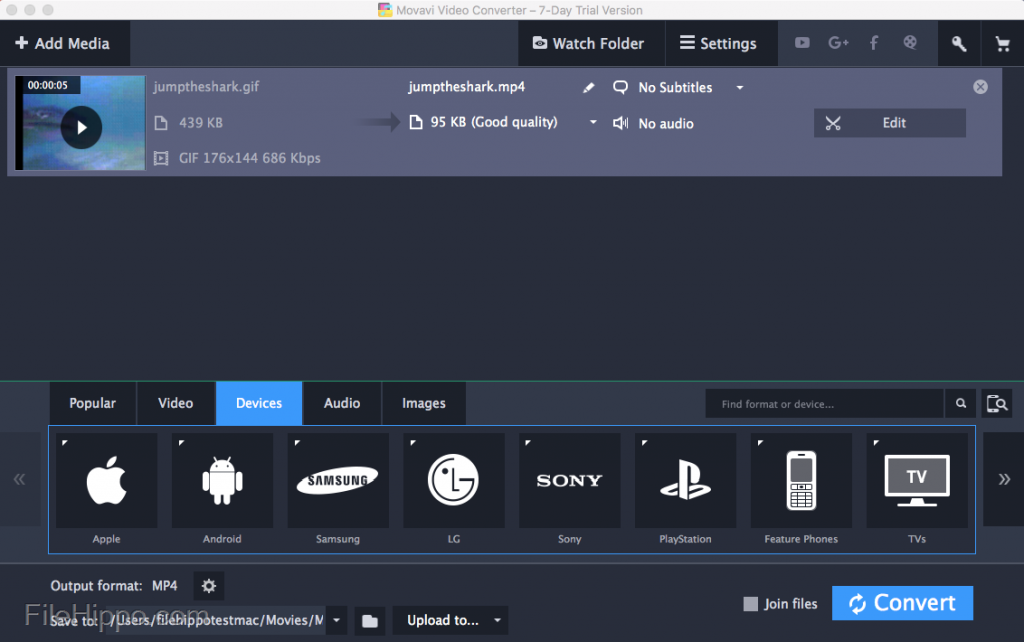The height and width of the screenshot is (642, 1024).
Task: Open the Settings menu
Action: tap(720, 44)
